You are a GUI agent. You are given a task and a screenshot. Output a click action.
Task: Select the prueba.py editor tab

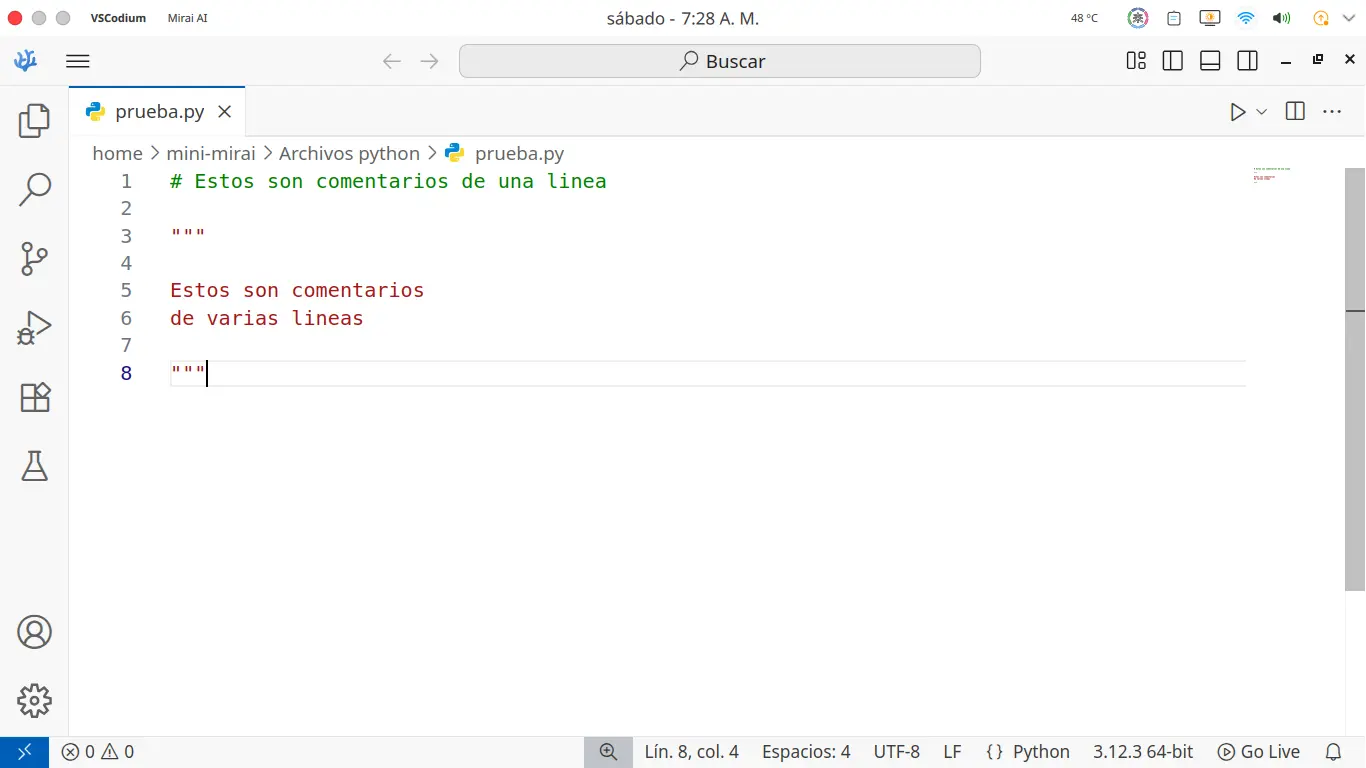click(157, 112)
